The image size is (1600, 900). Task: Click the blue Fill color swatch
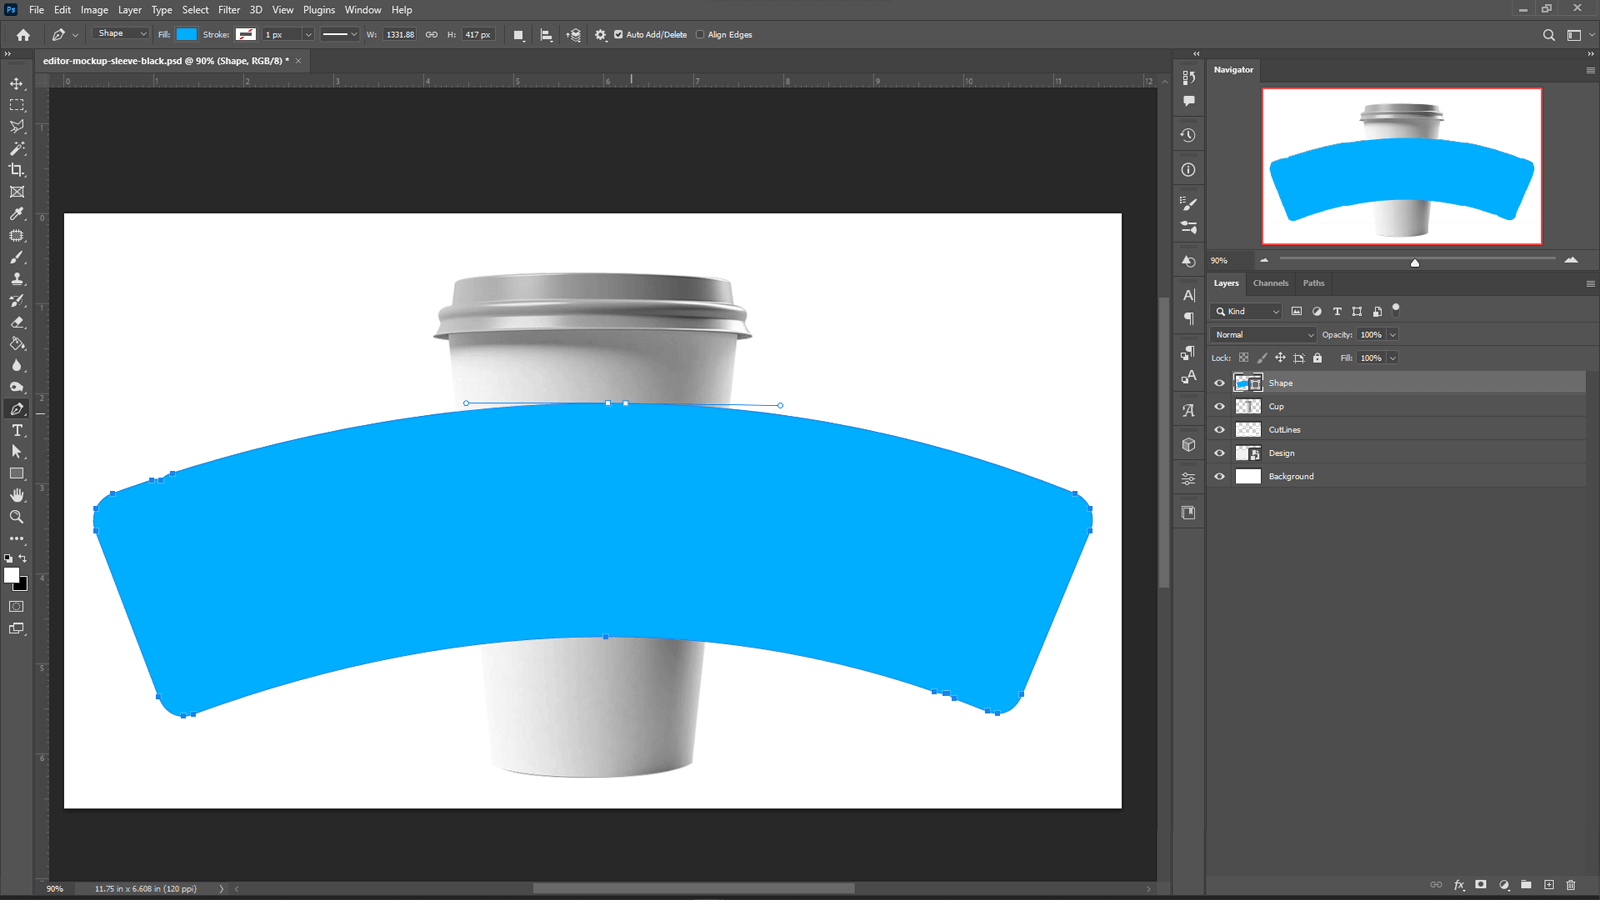coord(185,33)
